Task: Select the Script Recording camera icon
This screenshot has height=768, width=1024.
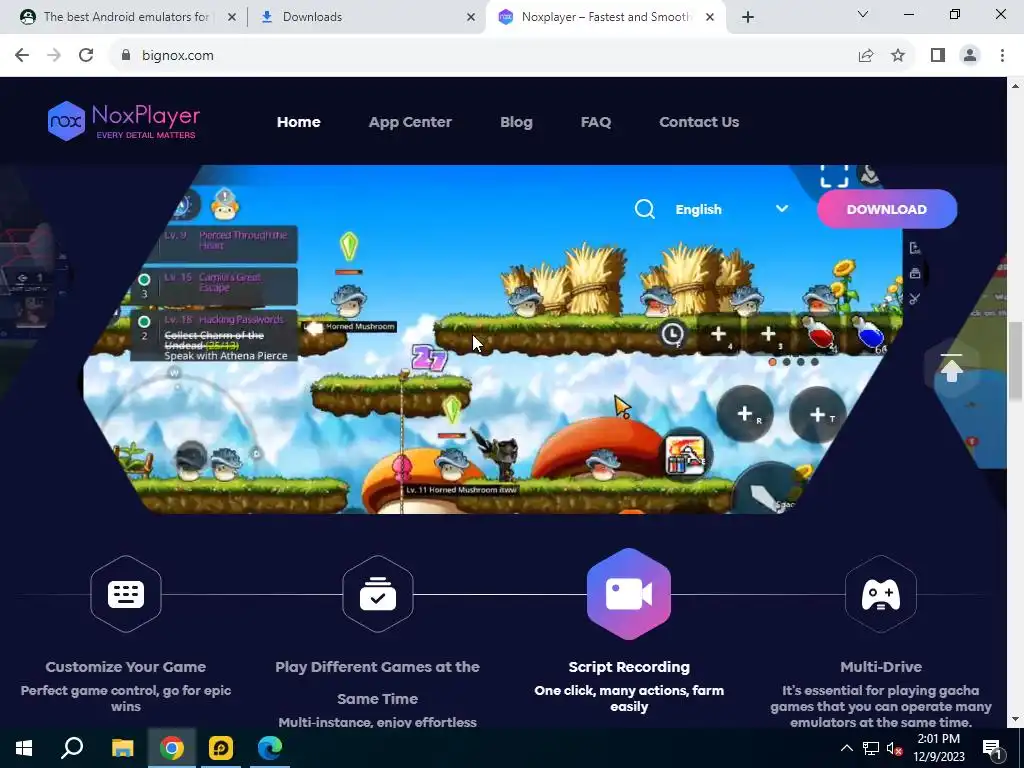Action: tap(629, 594)
